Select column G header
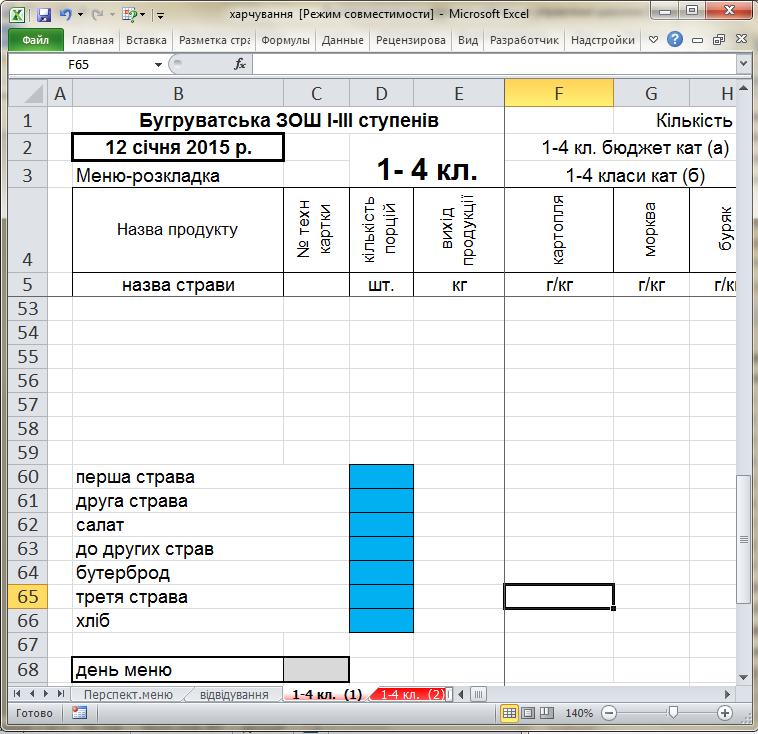The width and height of the screenshot is (758, 734). coord(651,93)
